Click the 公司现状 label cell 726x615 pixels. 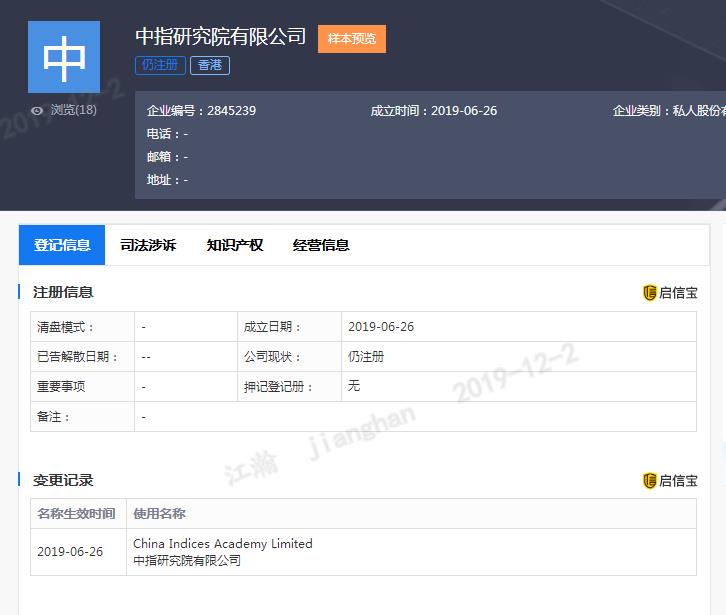tap(289, 357)
